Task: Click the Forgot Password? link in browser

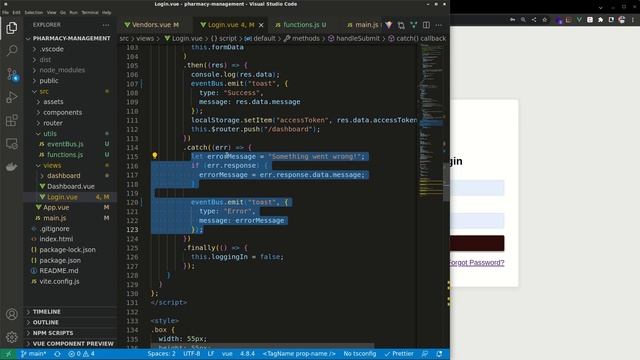Action: (476, 263)
